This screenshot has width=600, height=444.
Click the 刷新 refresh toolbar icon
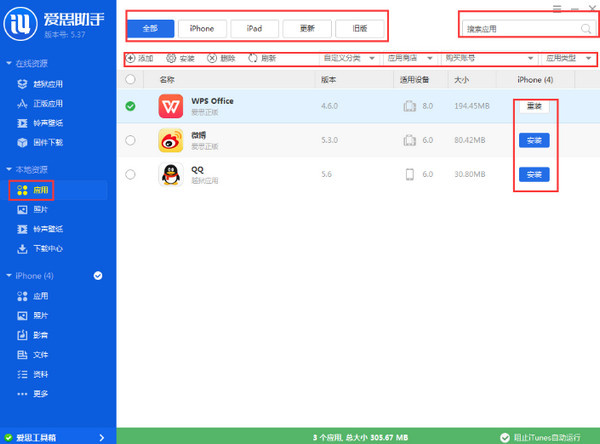252,59
